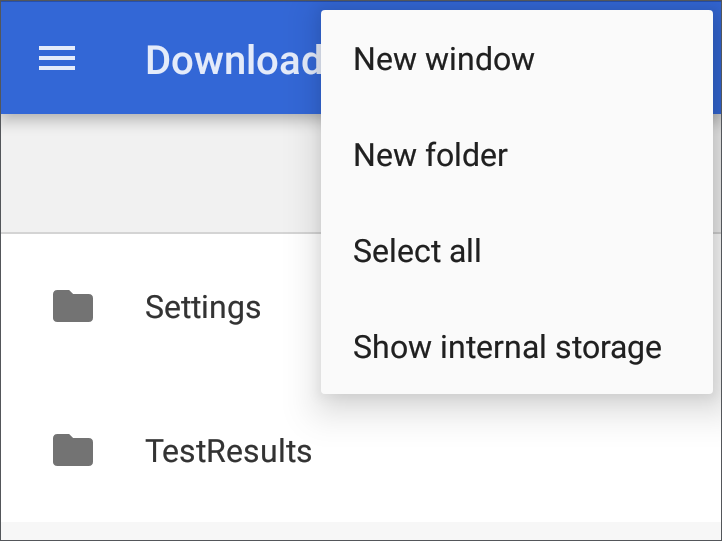Open the hamburger navigation drawer
This screenshot has width=722, height=541.
coord(57,58)
